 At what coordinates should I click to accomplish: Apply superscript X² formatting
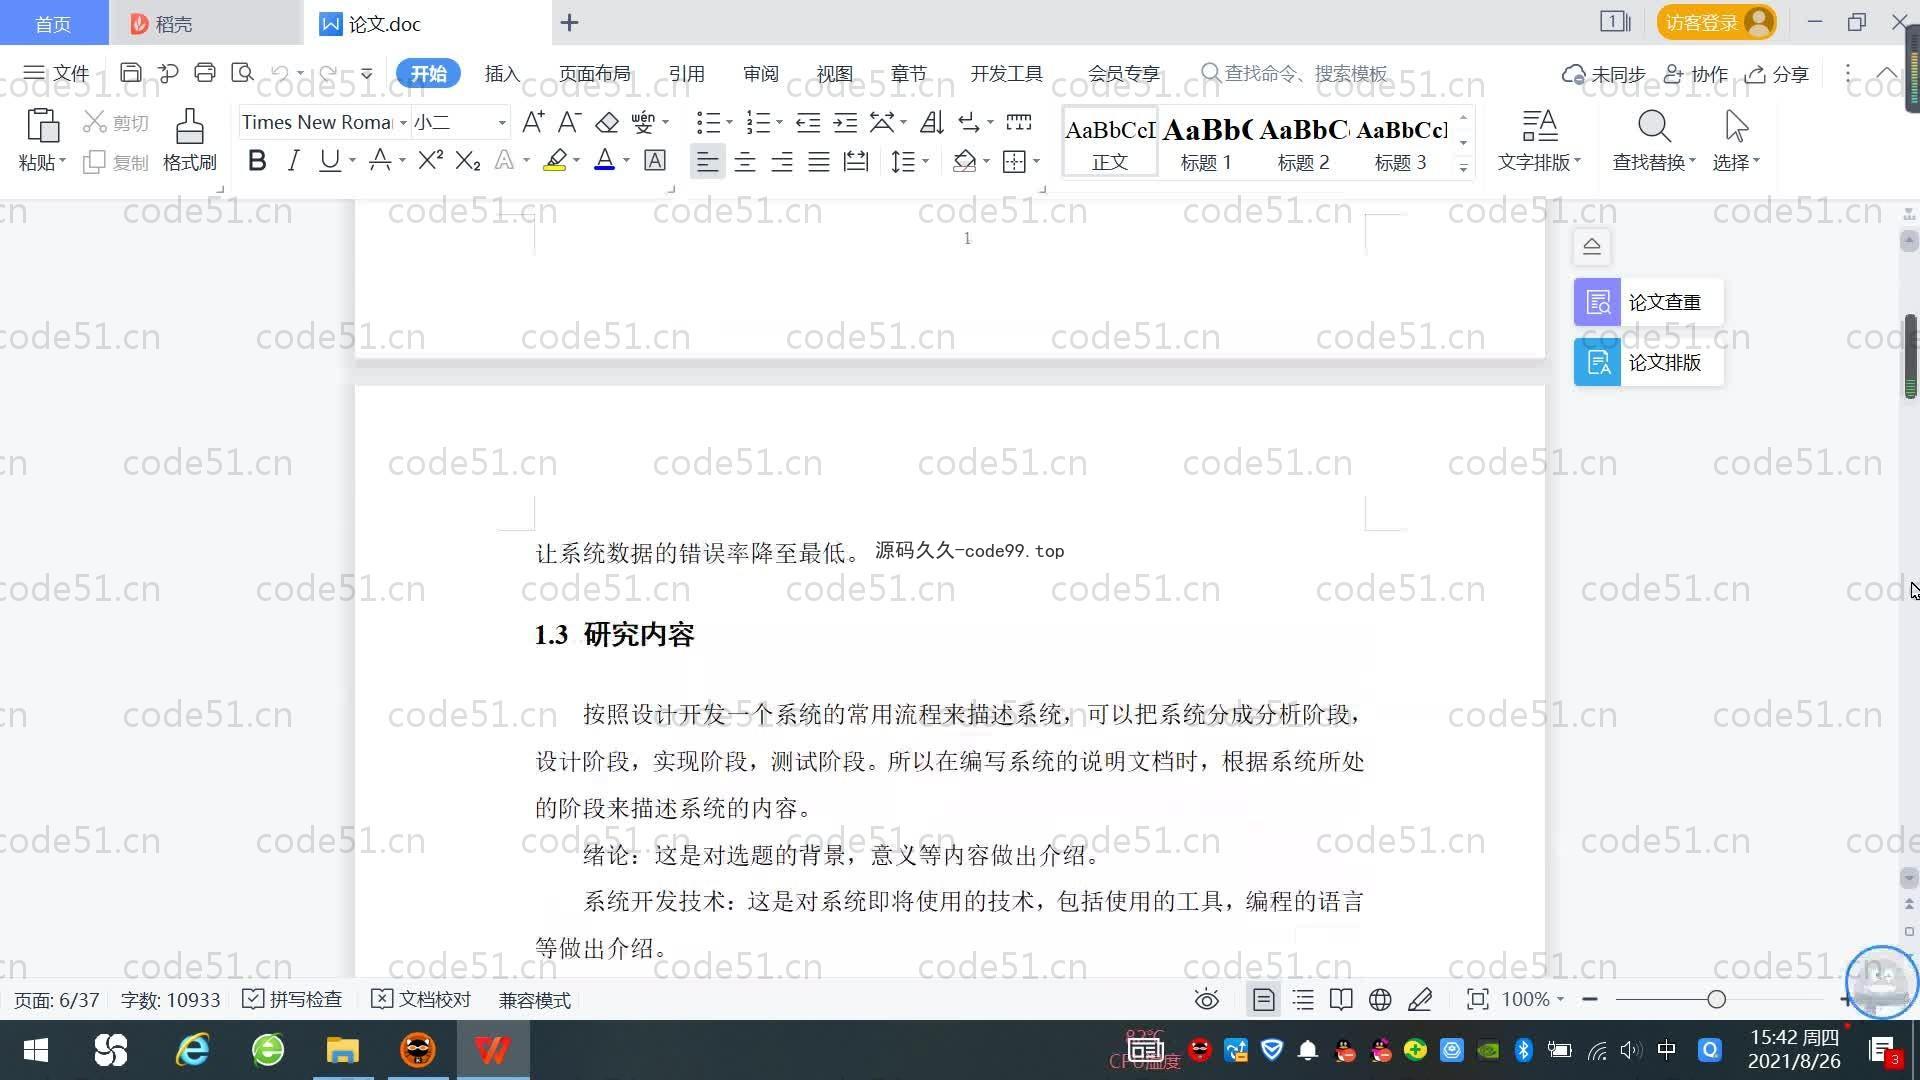(x=431, y=160)
